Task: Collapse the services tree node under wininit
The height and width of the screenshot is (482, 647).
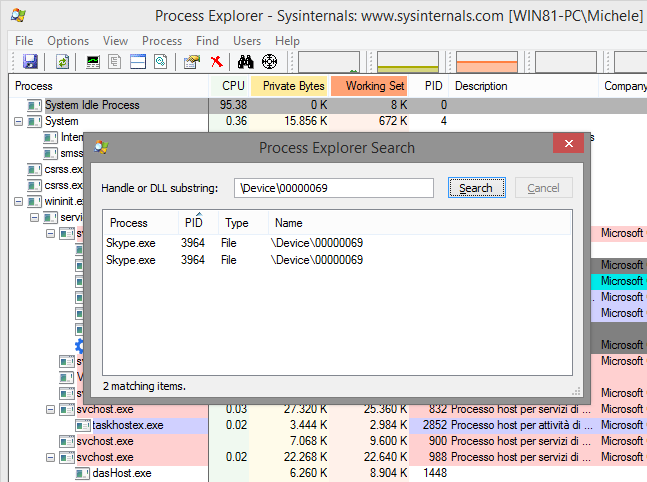Action: point(34,217)
